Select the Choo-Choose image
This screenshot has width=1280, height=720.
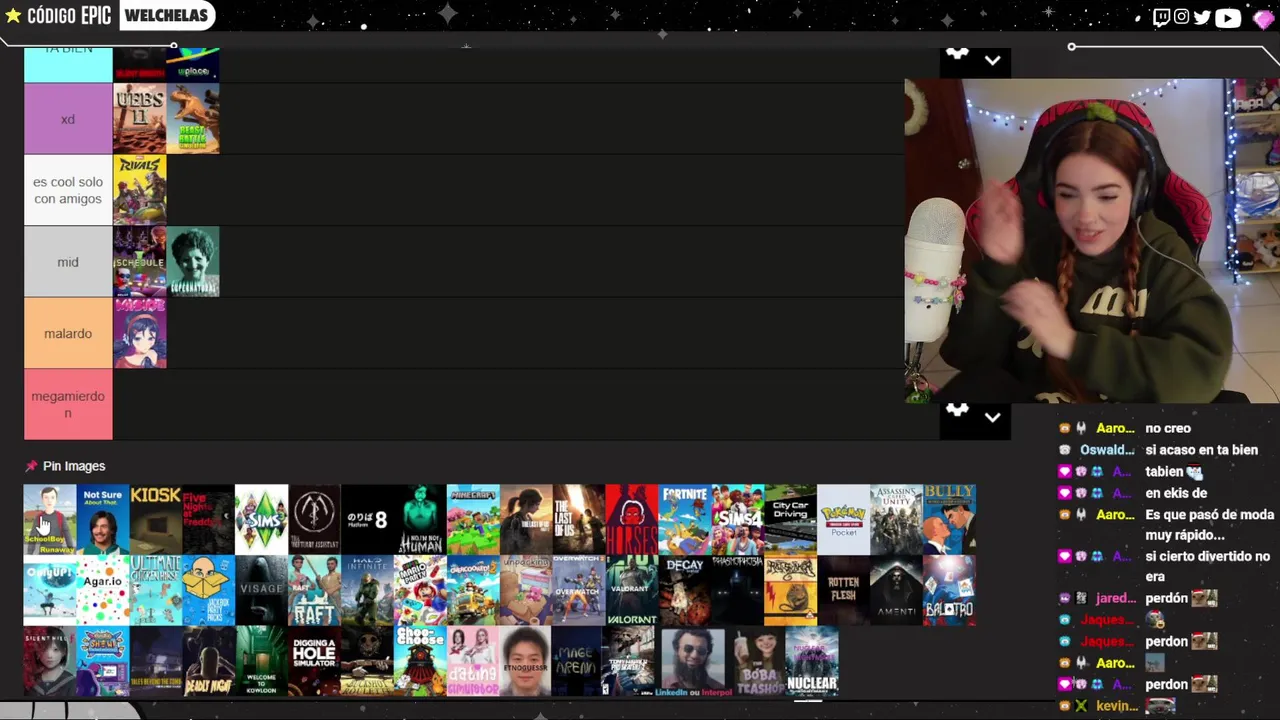point(420,661)
